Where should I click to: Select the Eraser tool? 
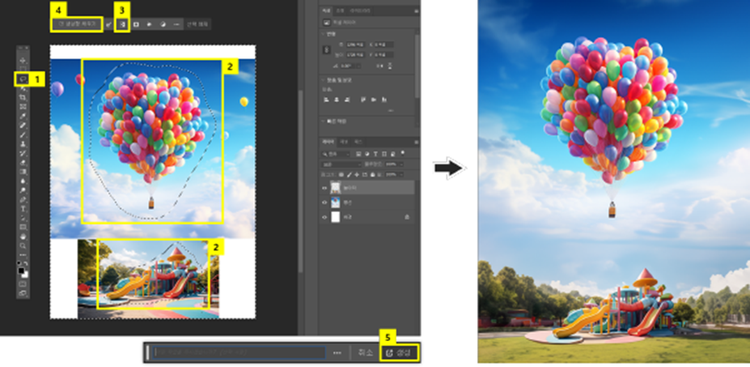[x=23, y=162]
